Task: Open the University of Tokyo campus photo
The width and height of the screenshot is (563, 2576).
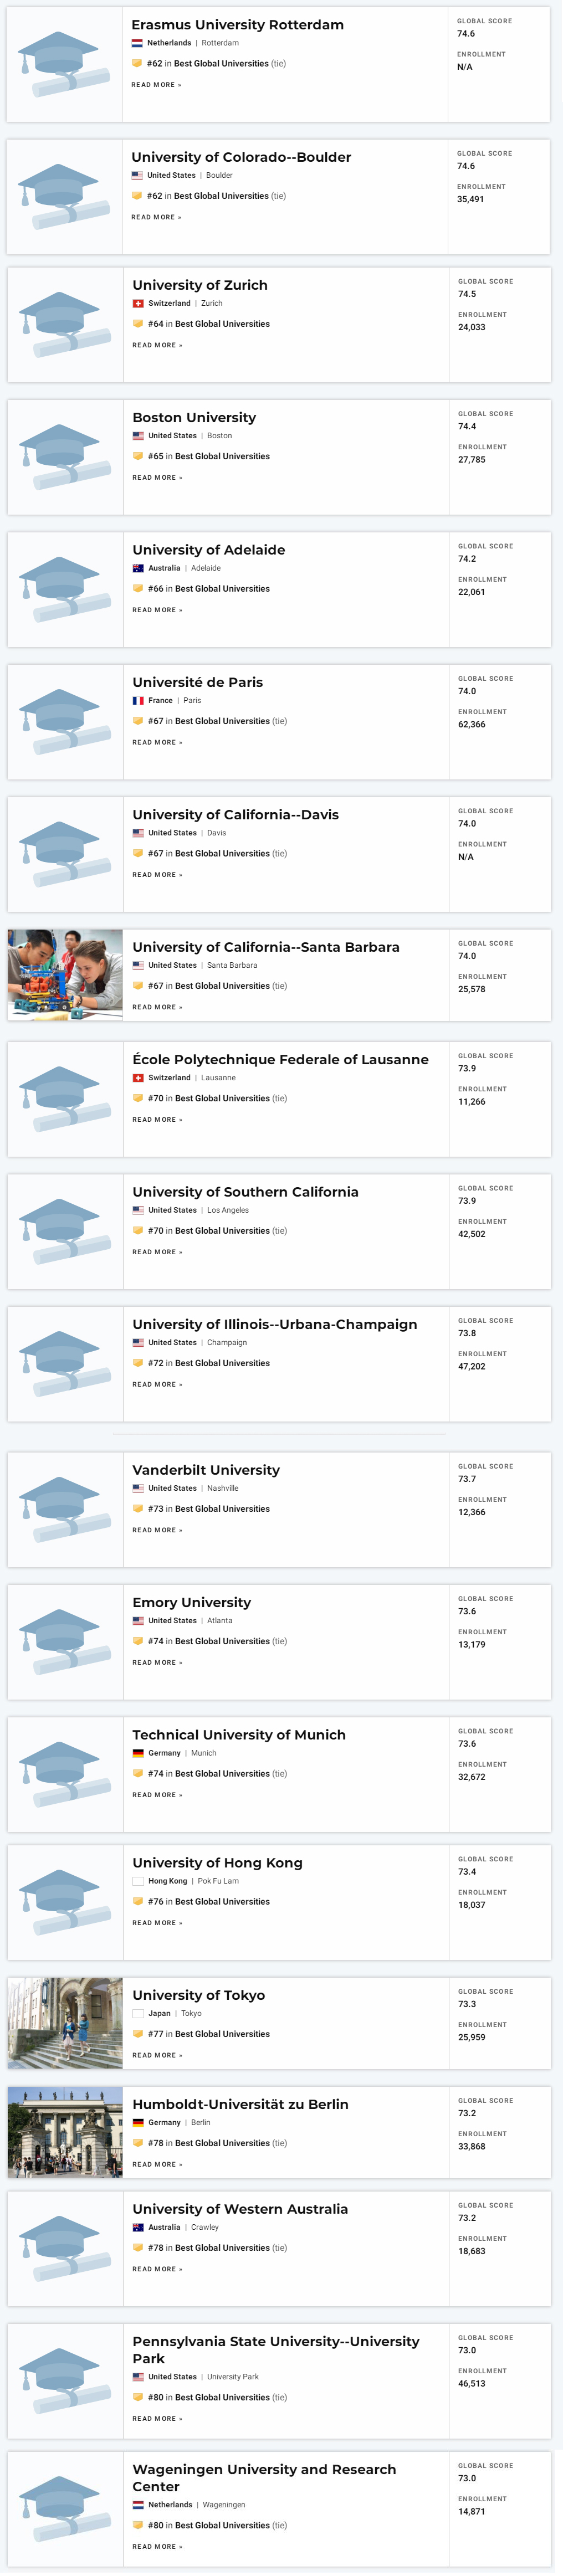Action: 65,2023
